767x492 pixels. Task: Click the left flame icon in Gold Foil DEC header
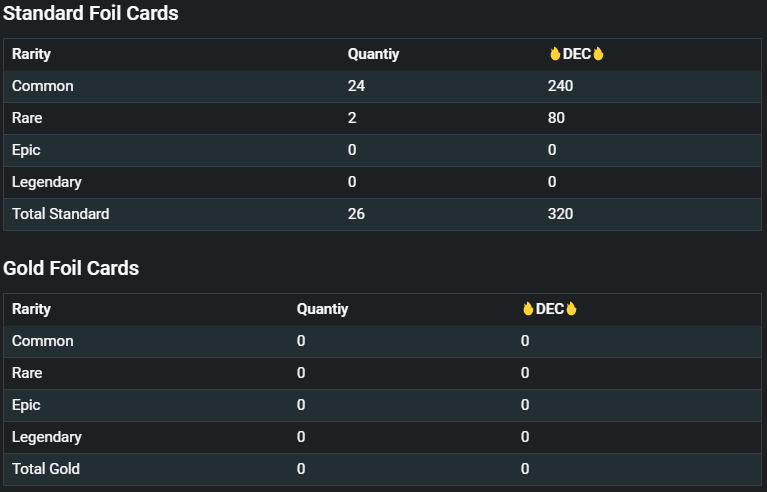(528, 309)
